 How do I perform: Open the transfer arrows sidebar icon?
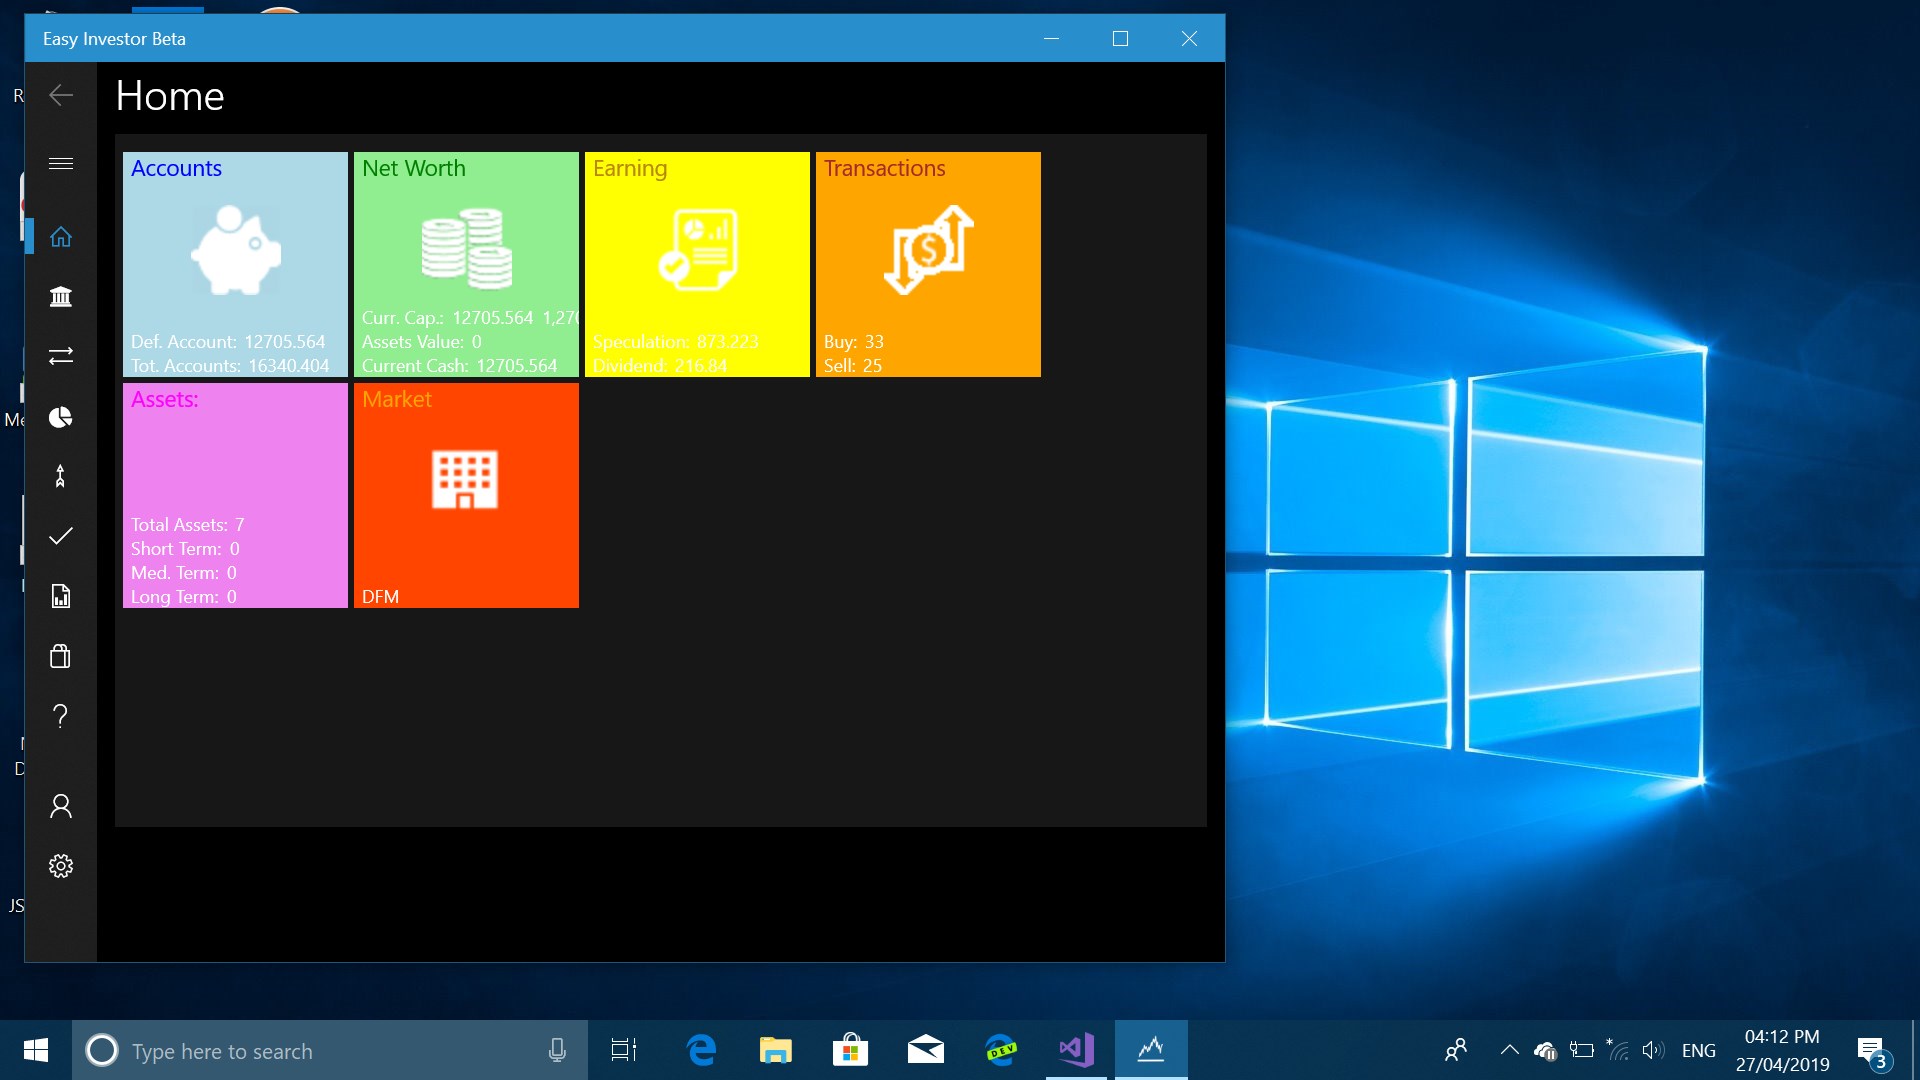pyautogui.click(x=61, y=356)
